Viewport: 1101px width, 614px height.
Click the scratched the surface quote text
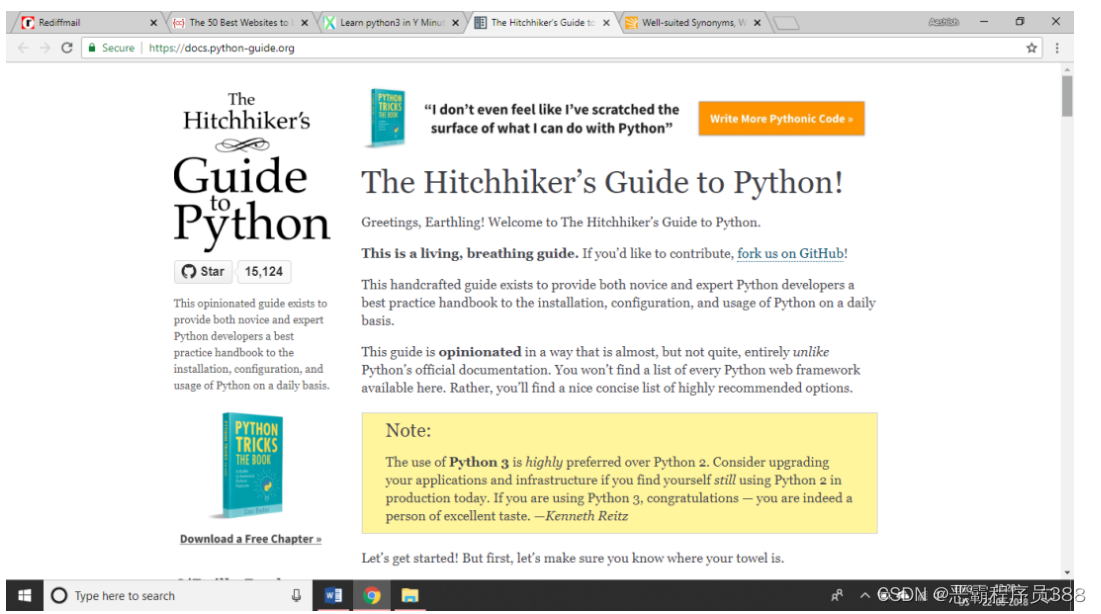pyautogui.click(x=551, y=119)
